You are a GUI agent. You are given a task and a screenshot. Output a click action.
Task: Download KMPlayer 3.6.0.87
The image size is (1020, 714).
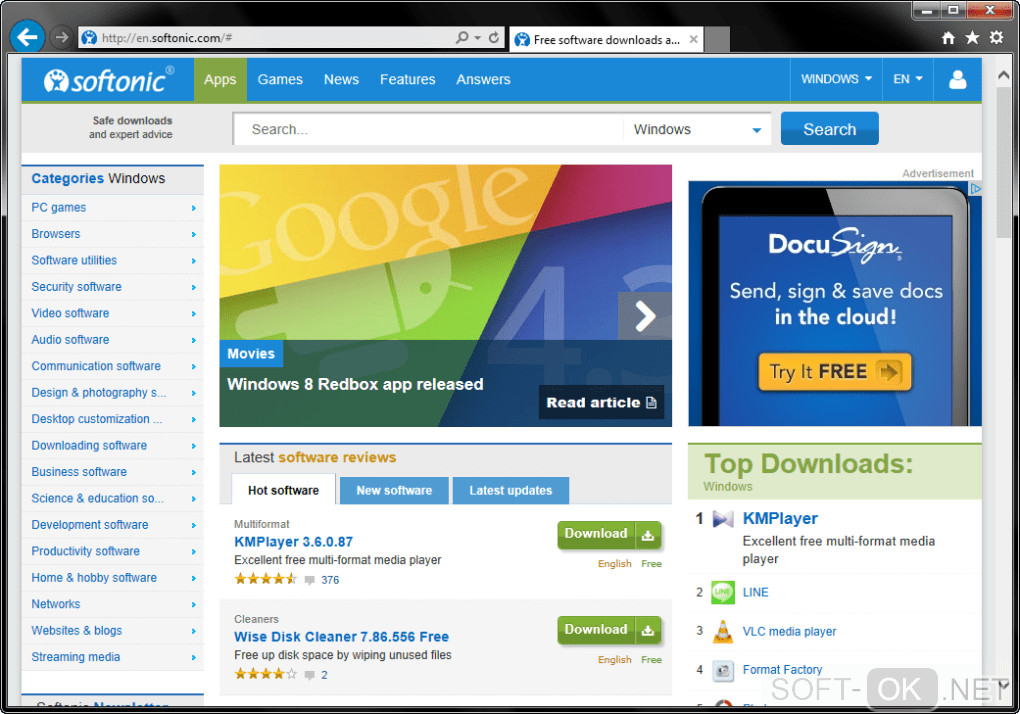coord(610,535)
